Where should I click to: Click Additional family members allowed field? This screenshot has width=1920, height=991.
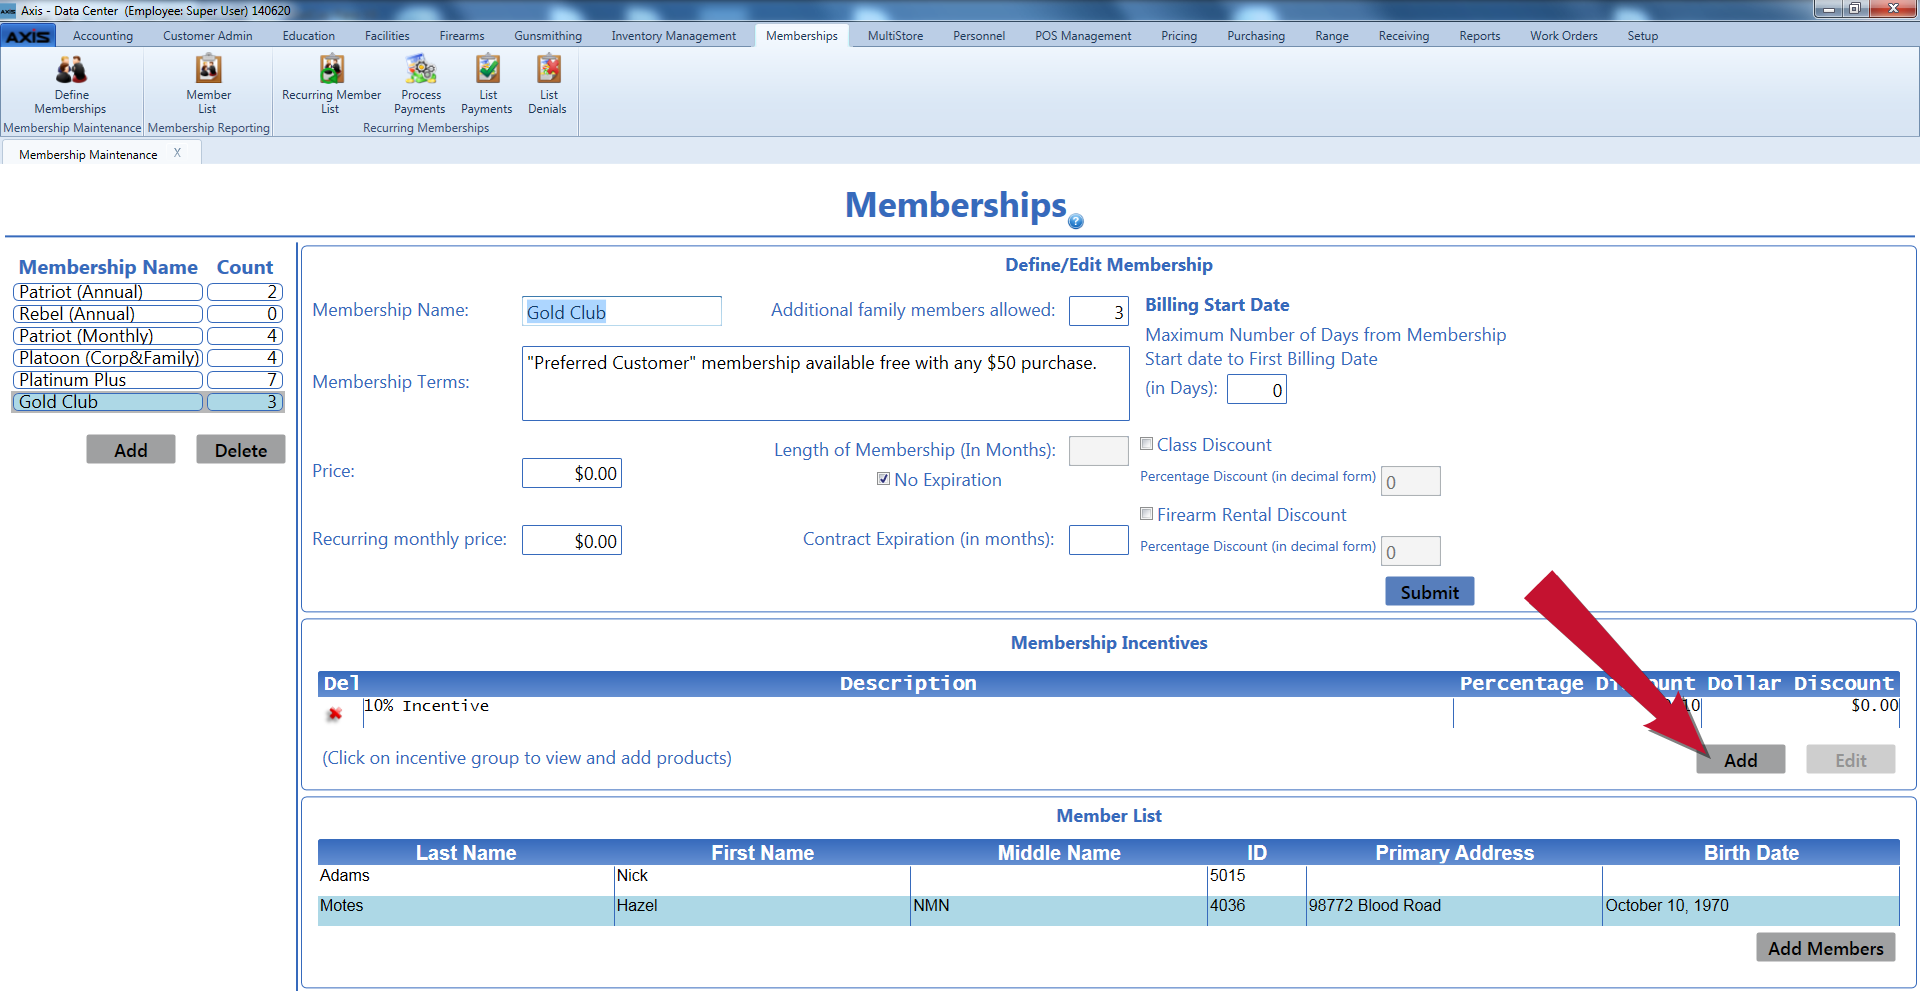click(1099, 311)
